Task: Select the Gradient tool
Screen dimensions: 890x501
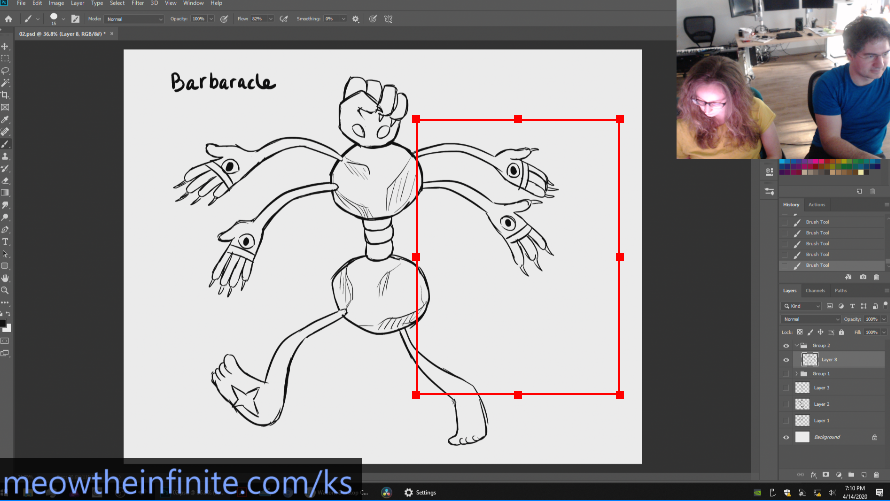Action: tap(5, 193)
